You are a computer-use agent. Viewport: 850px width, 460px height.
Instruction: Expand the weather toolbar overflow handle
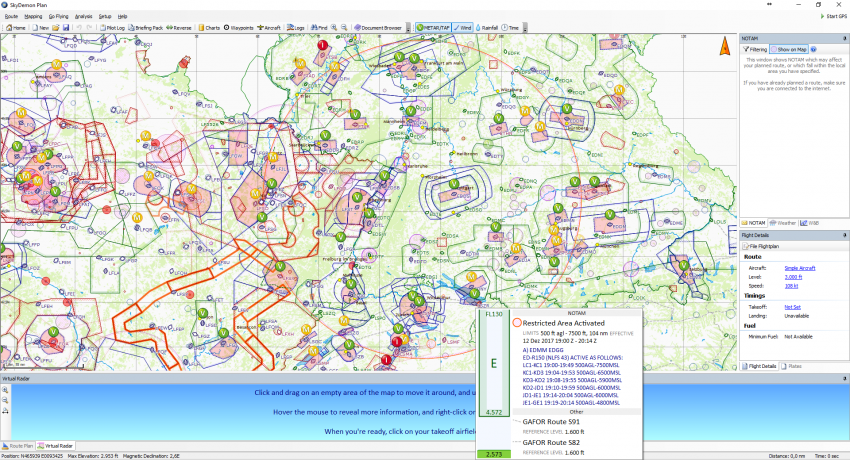tap(525, 28)
